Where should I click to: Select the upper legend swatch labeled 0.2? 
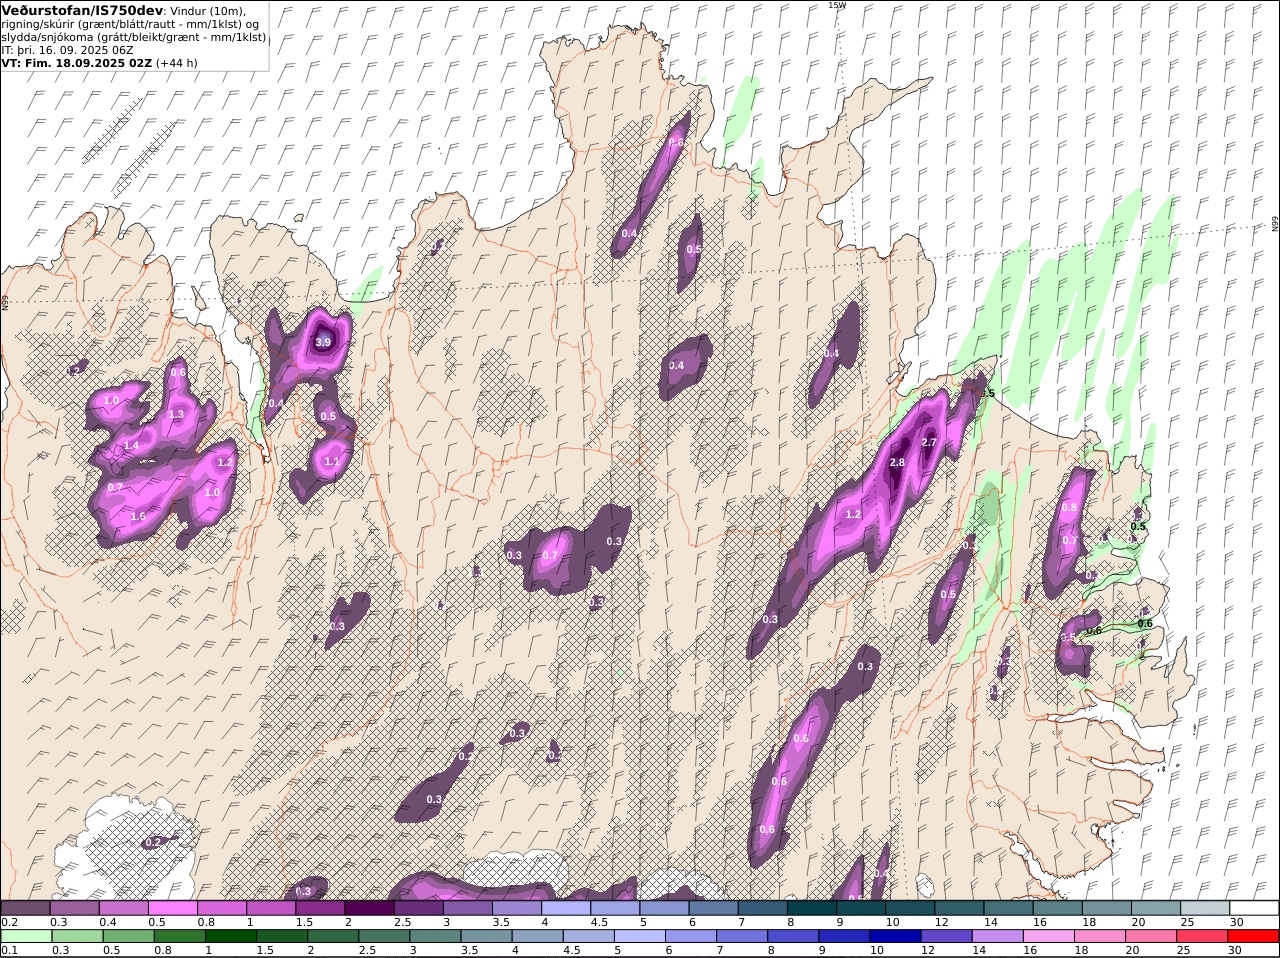(x=25, y=908)
